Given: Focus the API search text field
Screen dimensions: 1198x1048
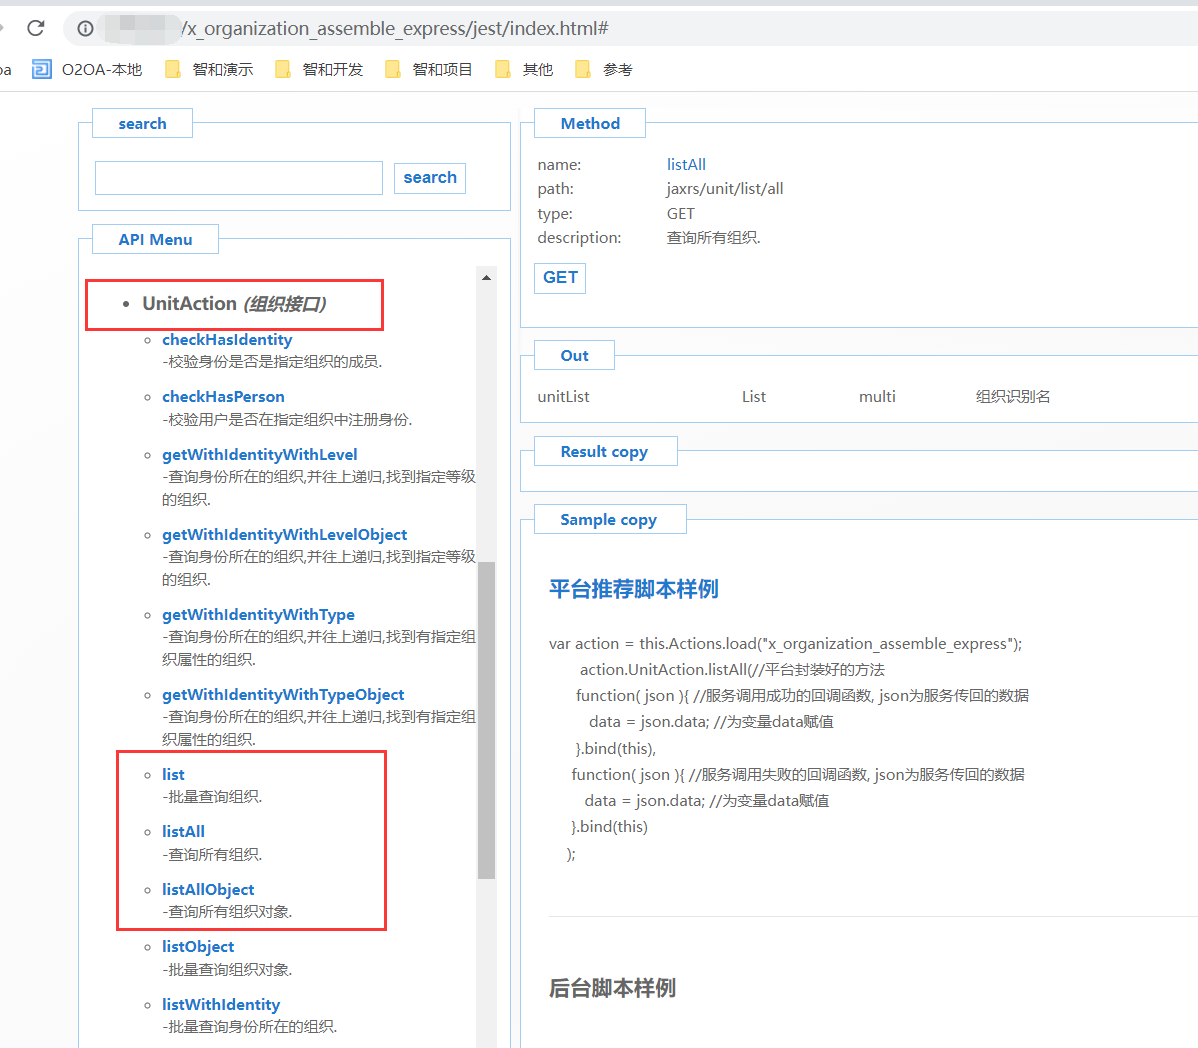Looking at the screenshot, I should (239, 178).
